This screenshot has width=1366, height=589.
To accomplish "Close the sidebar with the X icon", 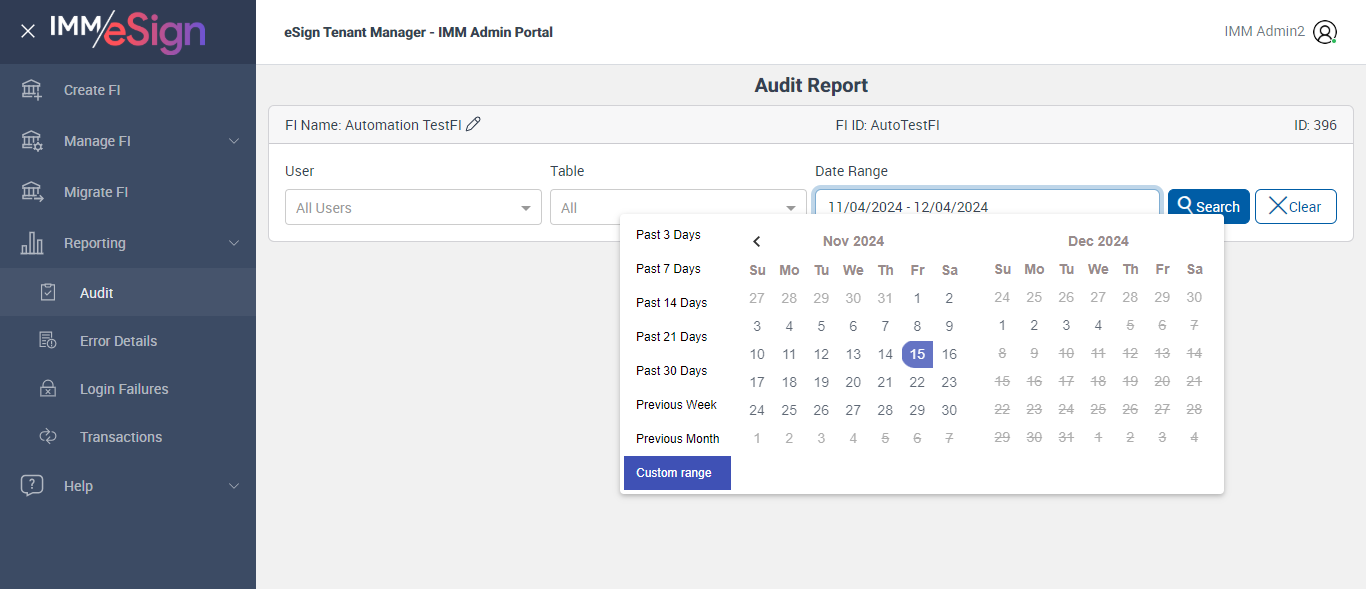I will click(28, 31).
